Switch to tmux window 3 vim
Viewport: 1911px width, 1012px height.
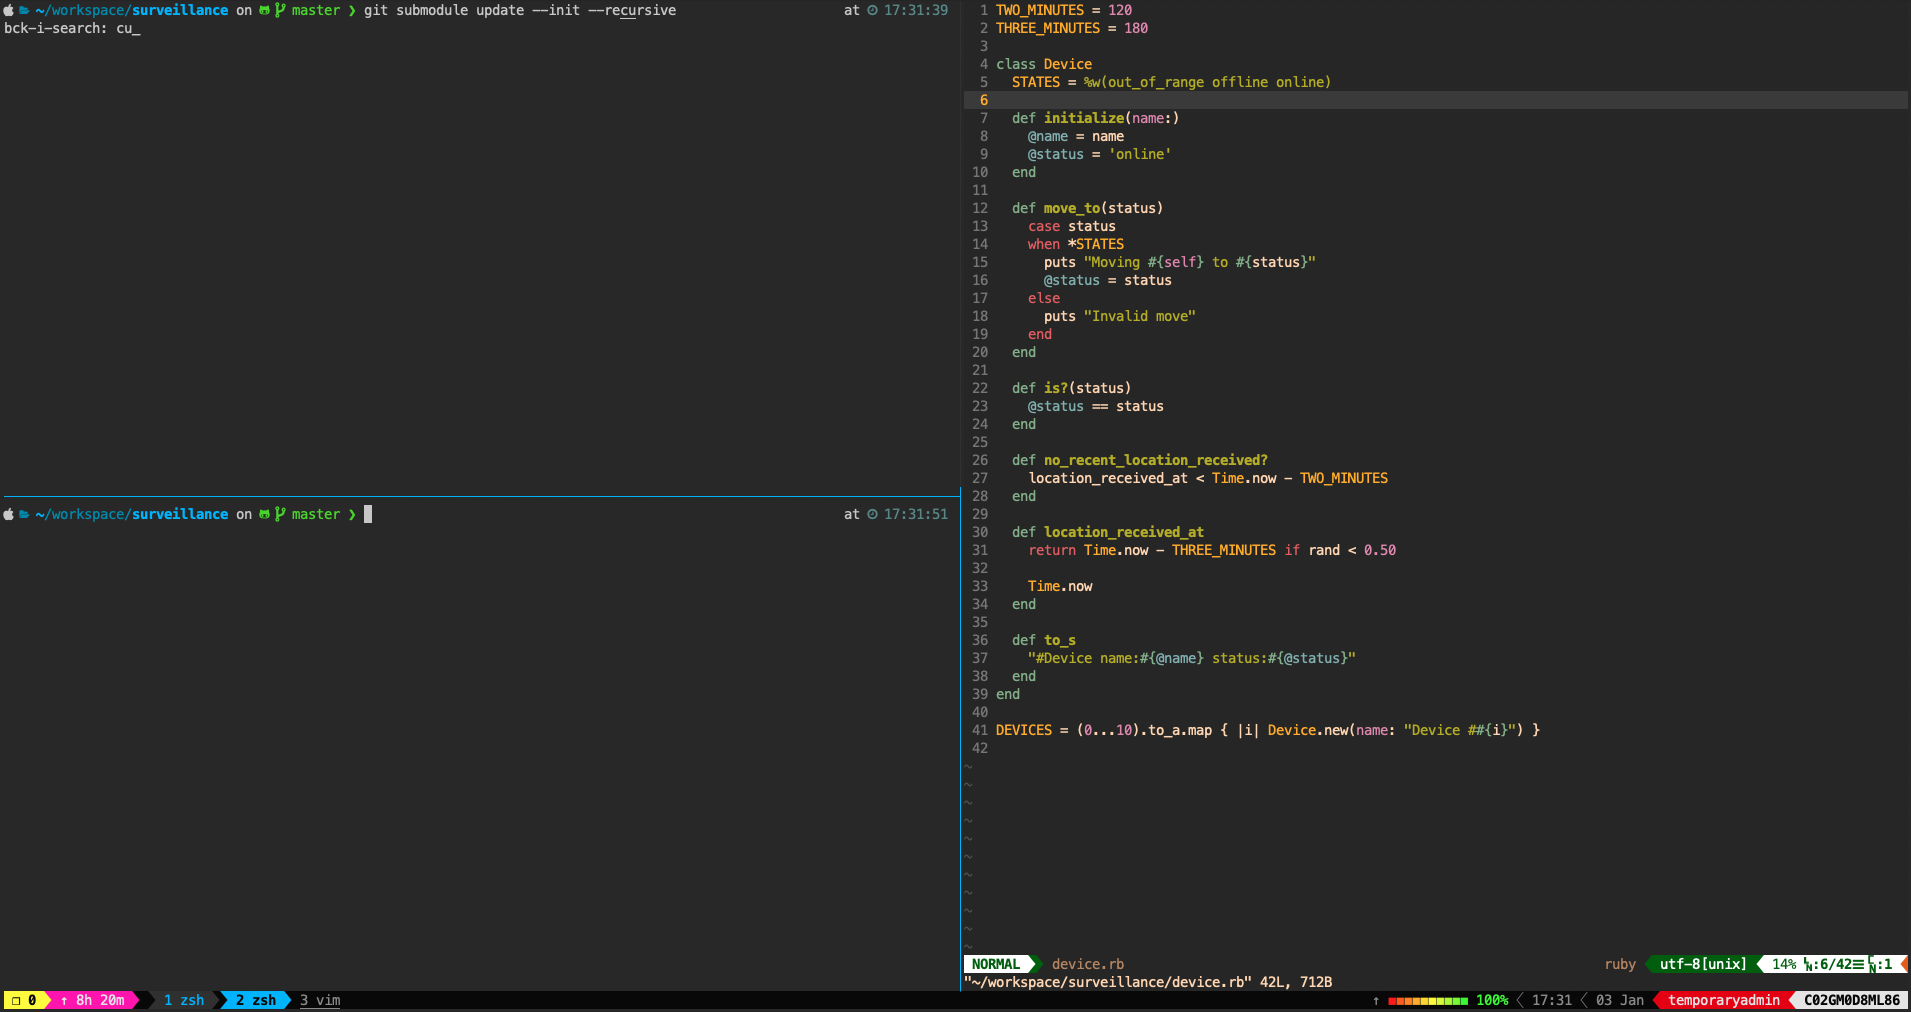[x=320, y=1000]
